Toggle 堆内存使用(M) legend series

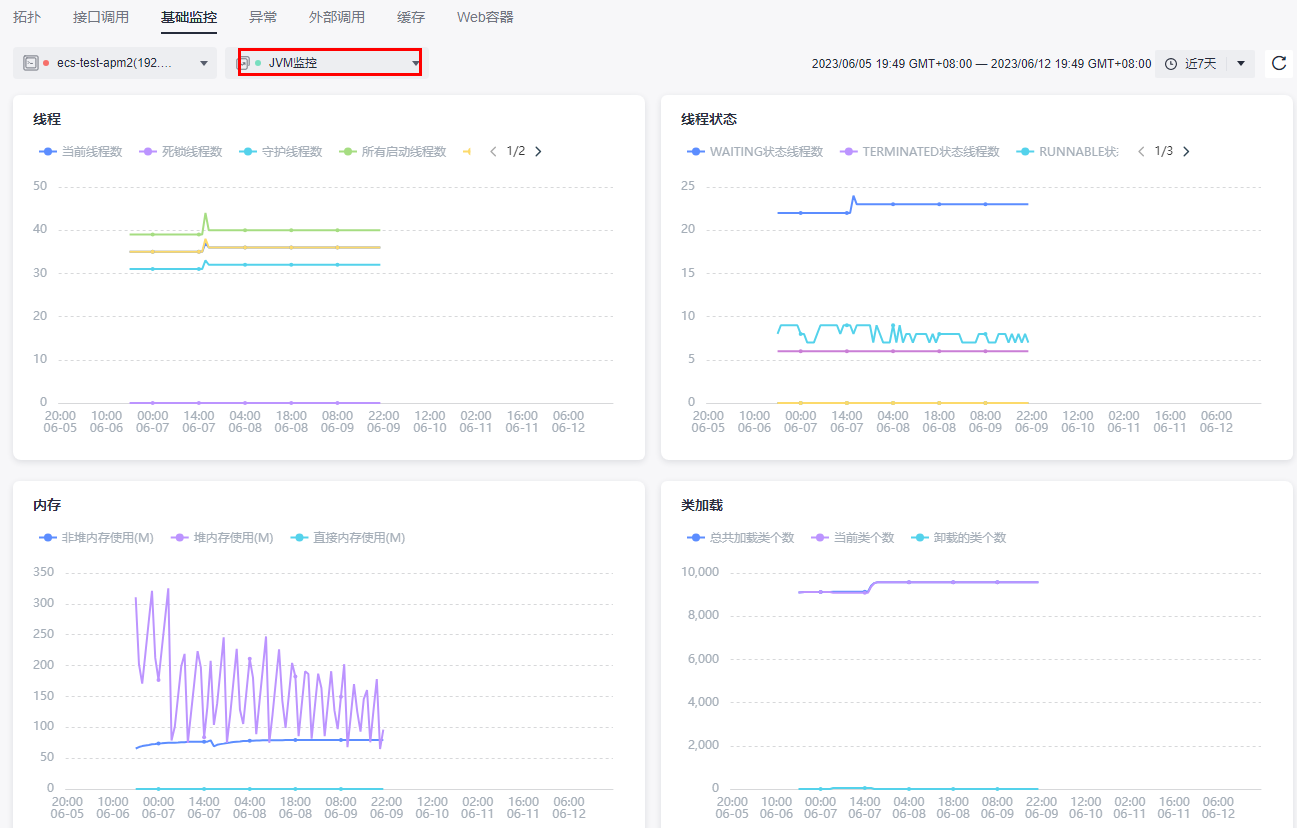tap(223, 538)
